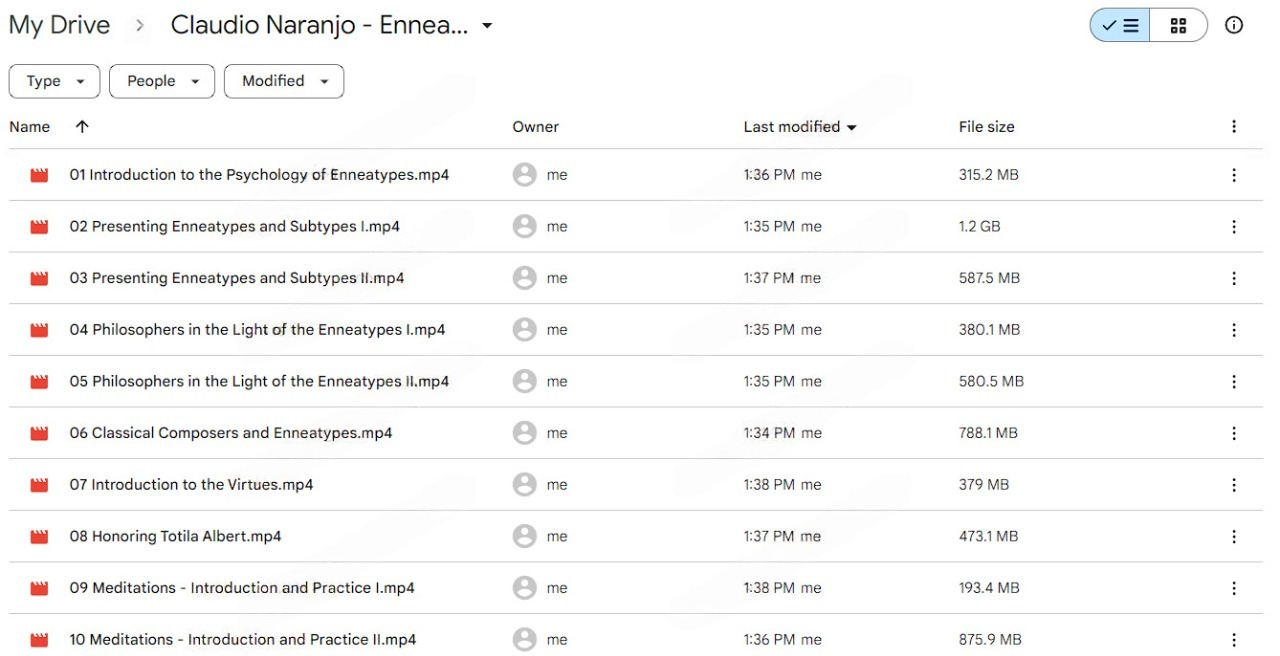Open more actions for 06 Classical Composers
The image size is (1280, 656).
coord(1234,433)
